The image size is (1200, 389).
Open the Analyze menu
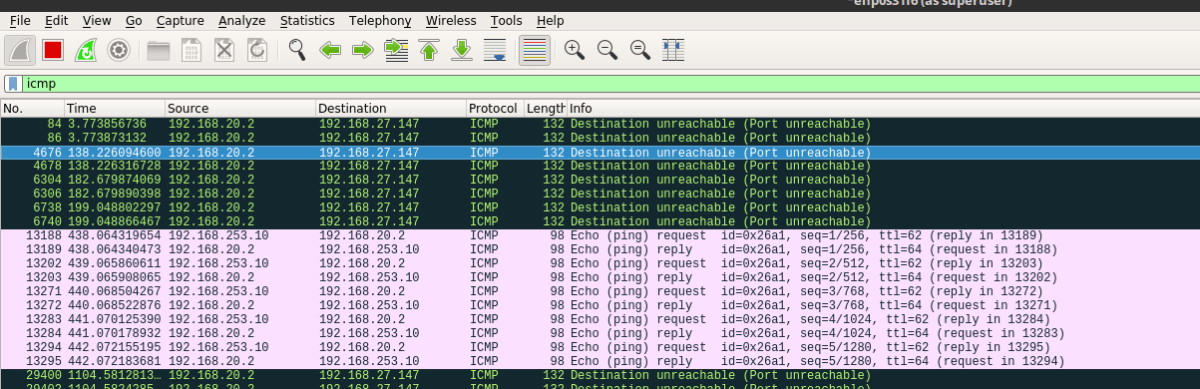pos(242,20)
